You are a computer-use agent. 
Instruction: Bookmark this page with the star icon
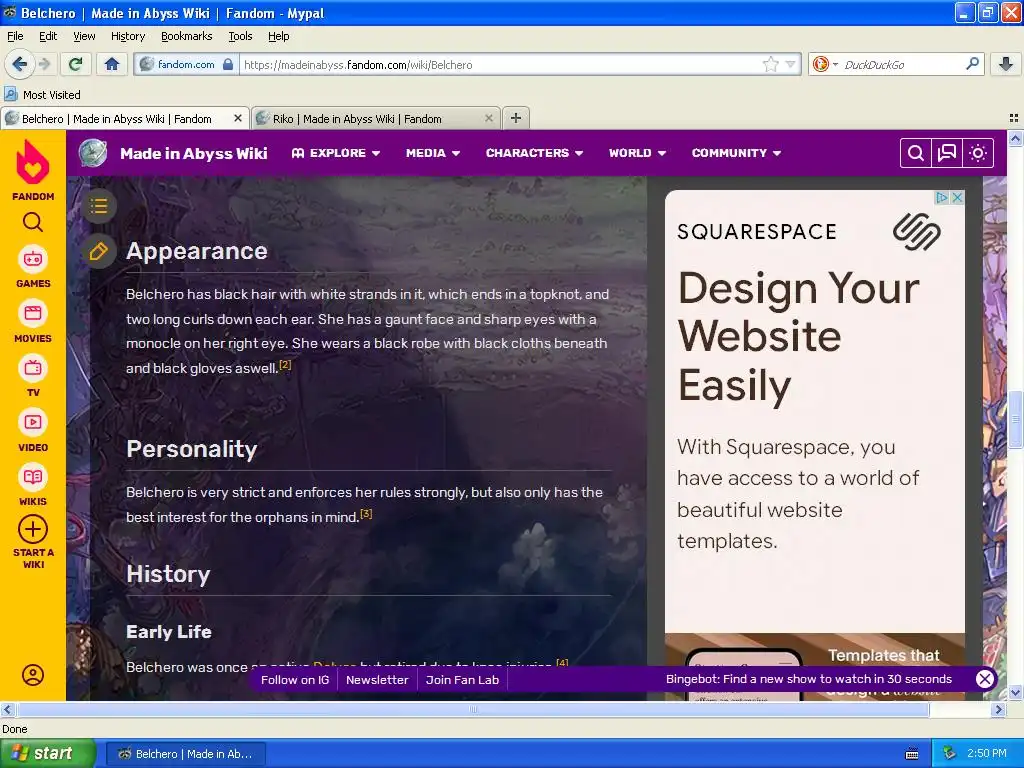pos(771,64)
